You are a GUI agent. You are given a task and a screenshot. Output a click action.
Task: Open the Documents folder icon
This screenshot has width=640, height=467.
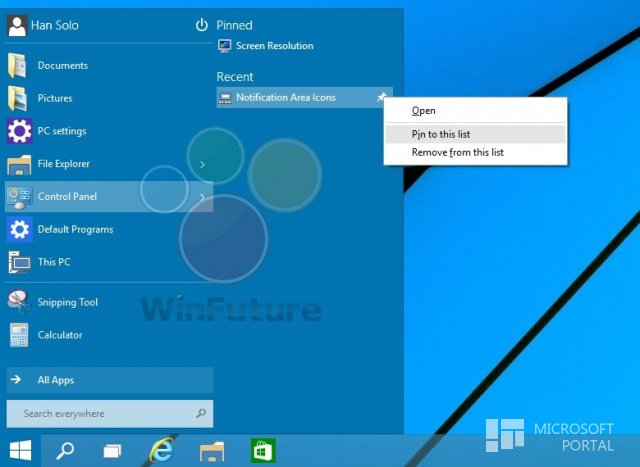pyautogui.click(x=18, y=65)
